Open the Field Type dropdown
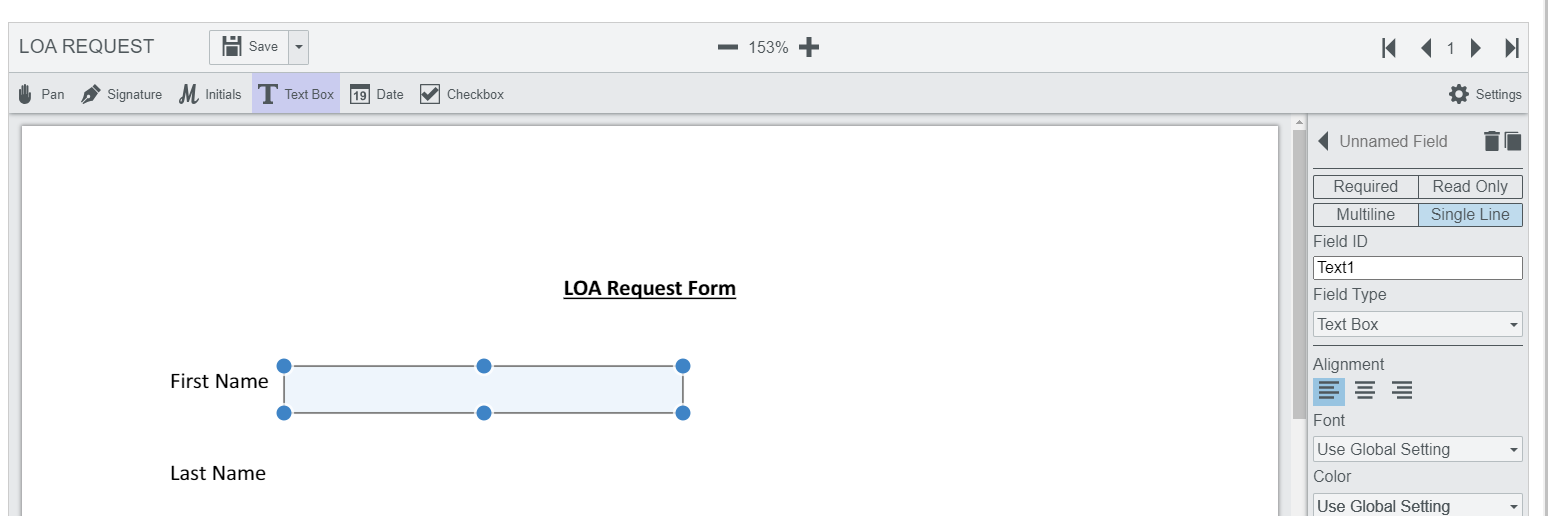The height and width of the screenshot is (516, 1548). (x=1417, y=324)
